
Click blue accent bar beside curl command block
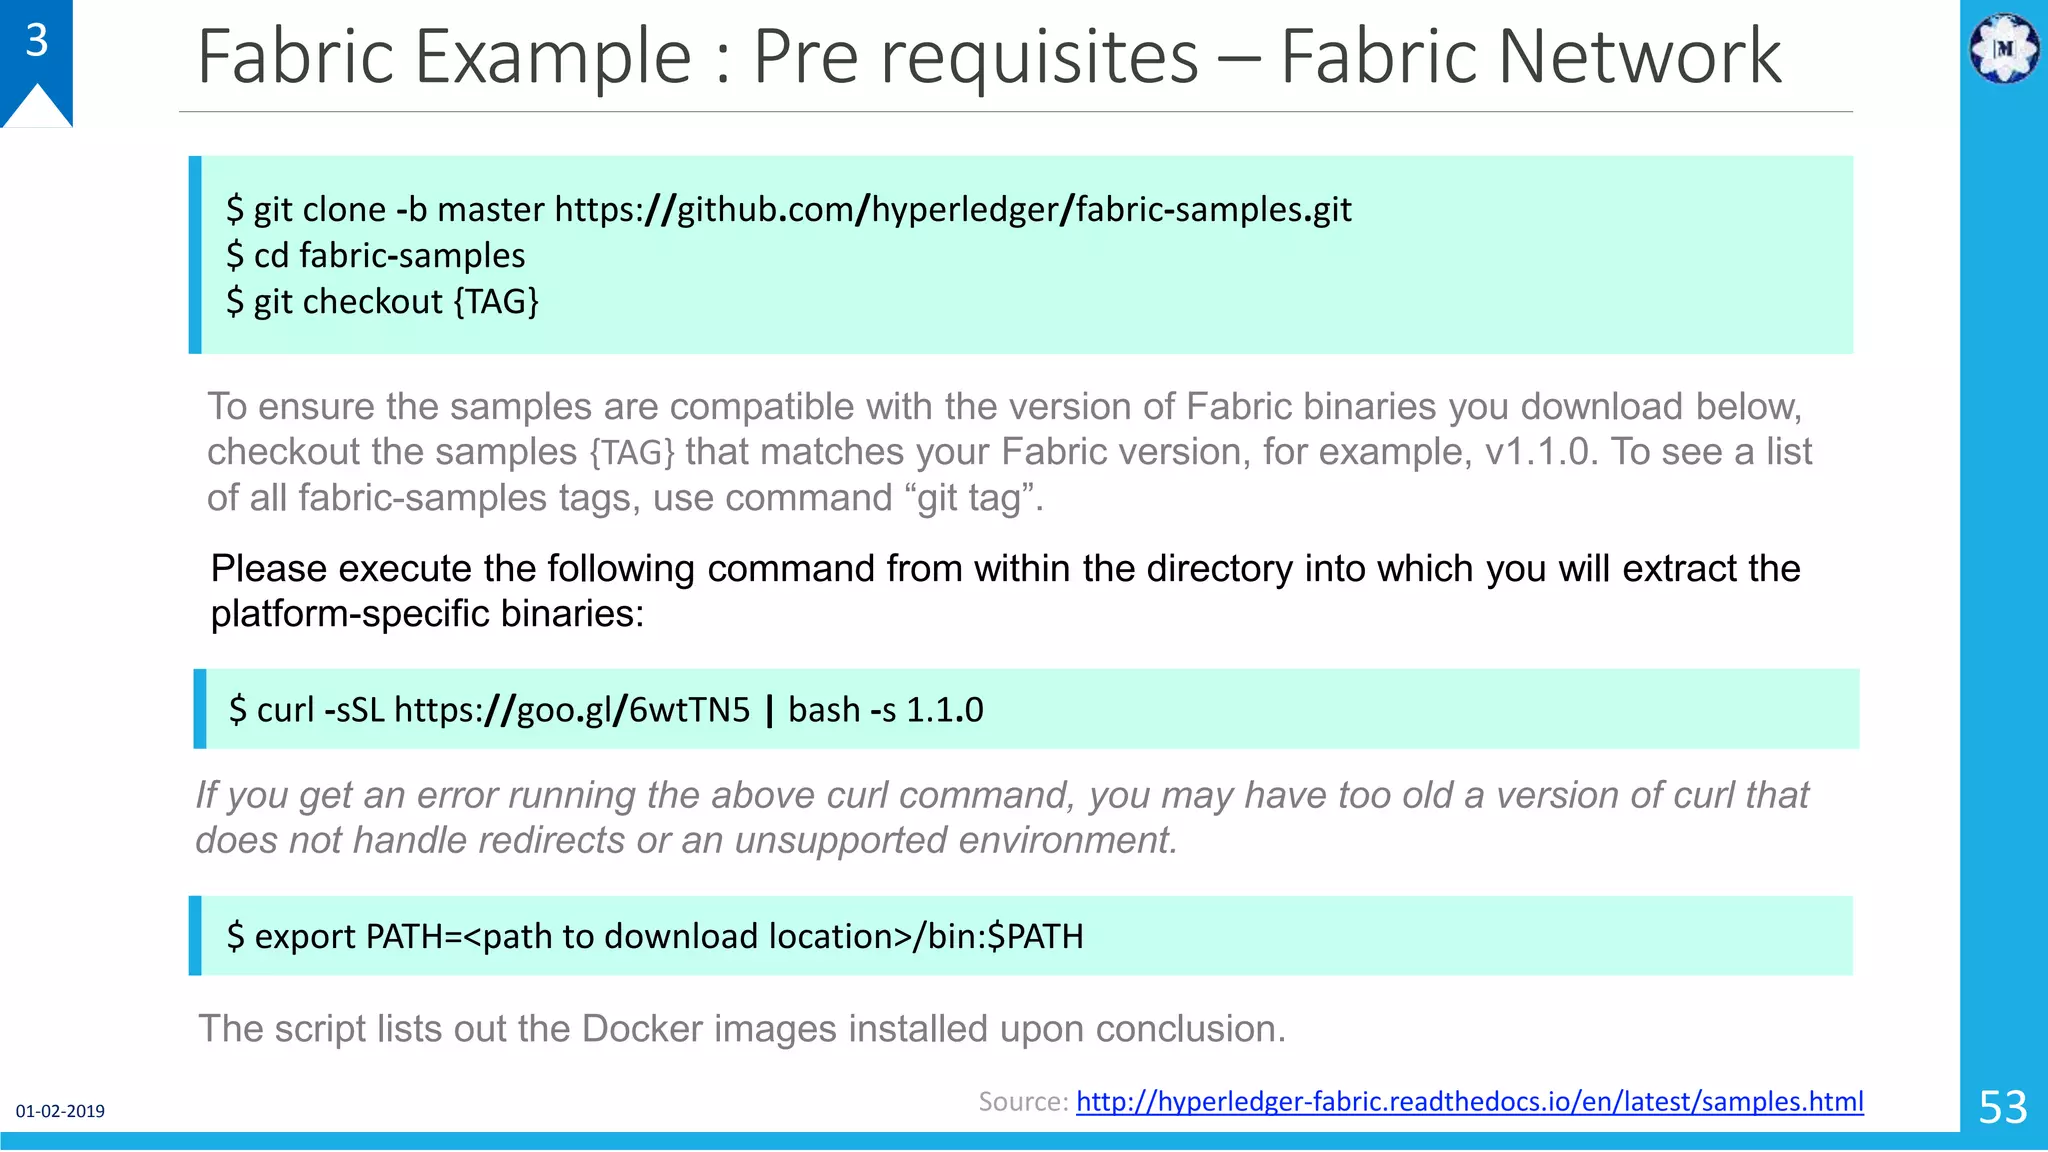(x=200, y=709)
